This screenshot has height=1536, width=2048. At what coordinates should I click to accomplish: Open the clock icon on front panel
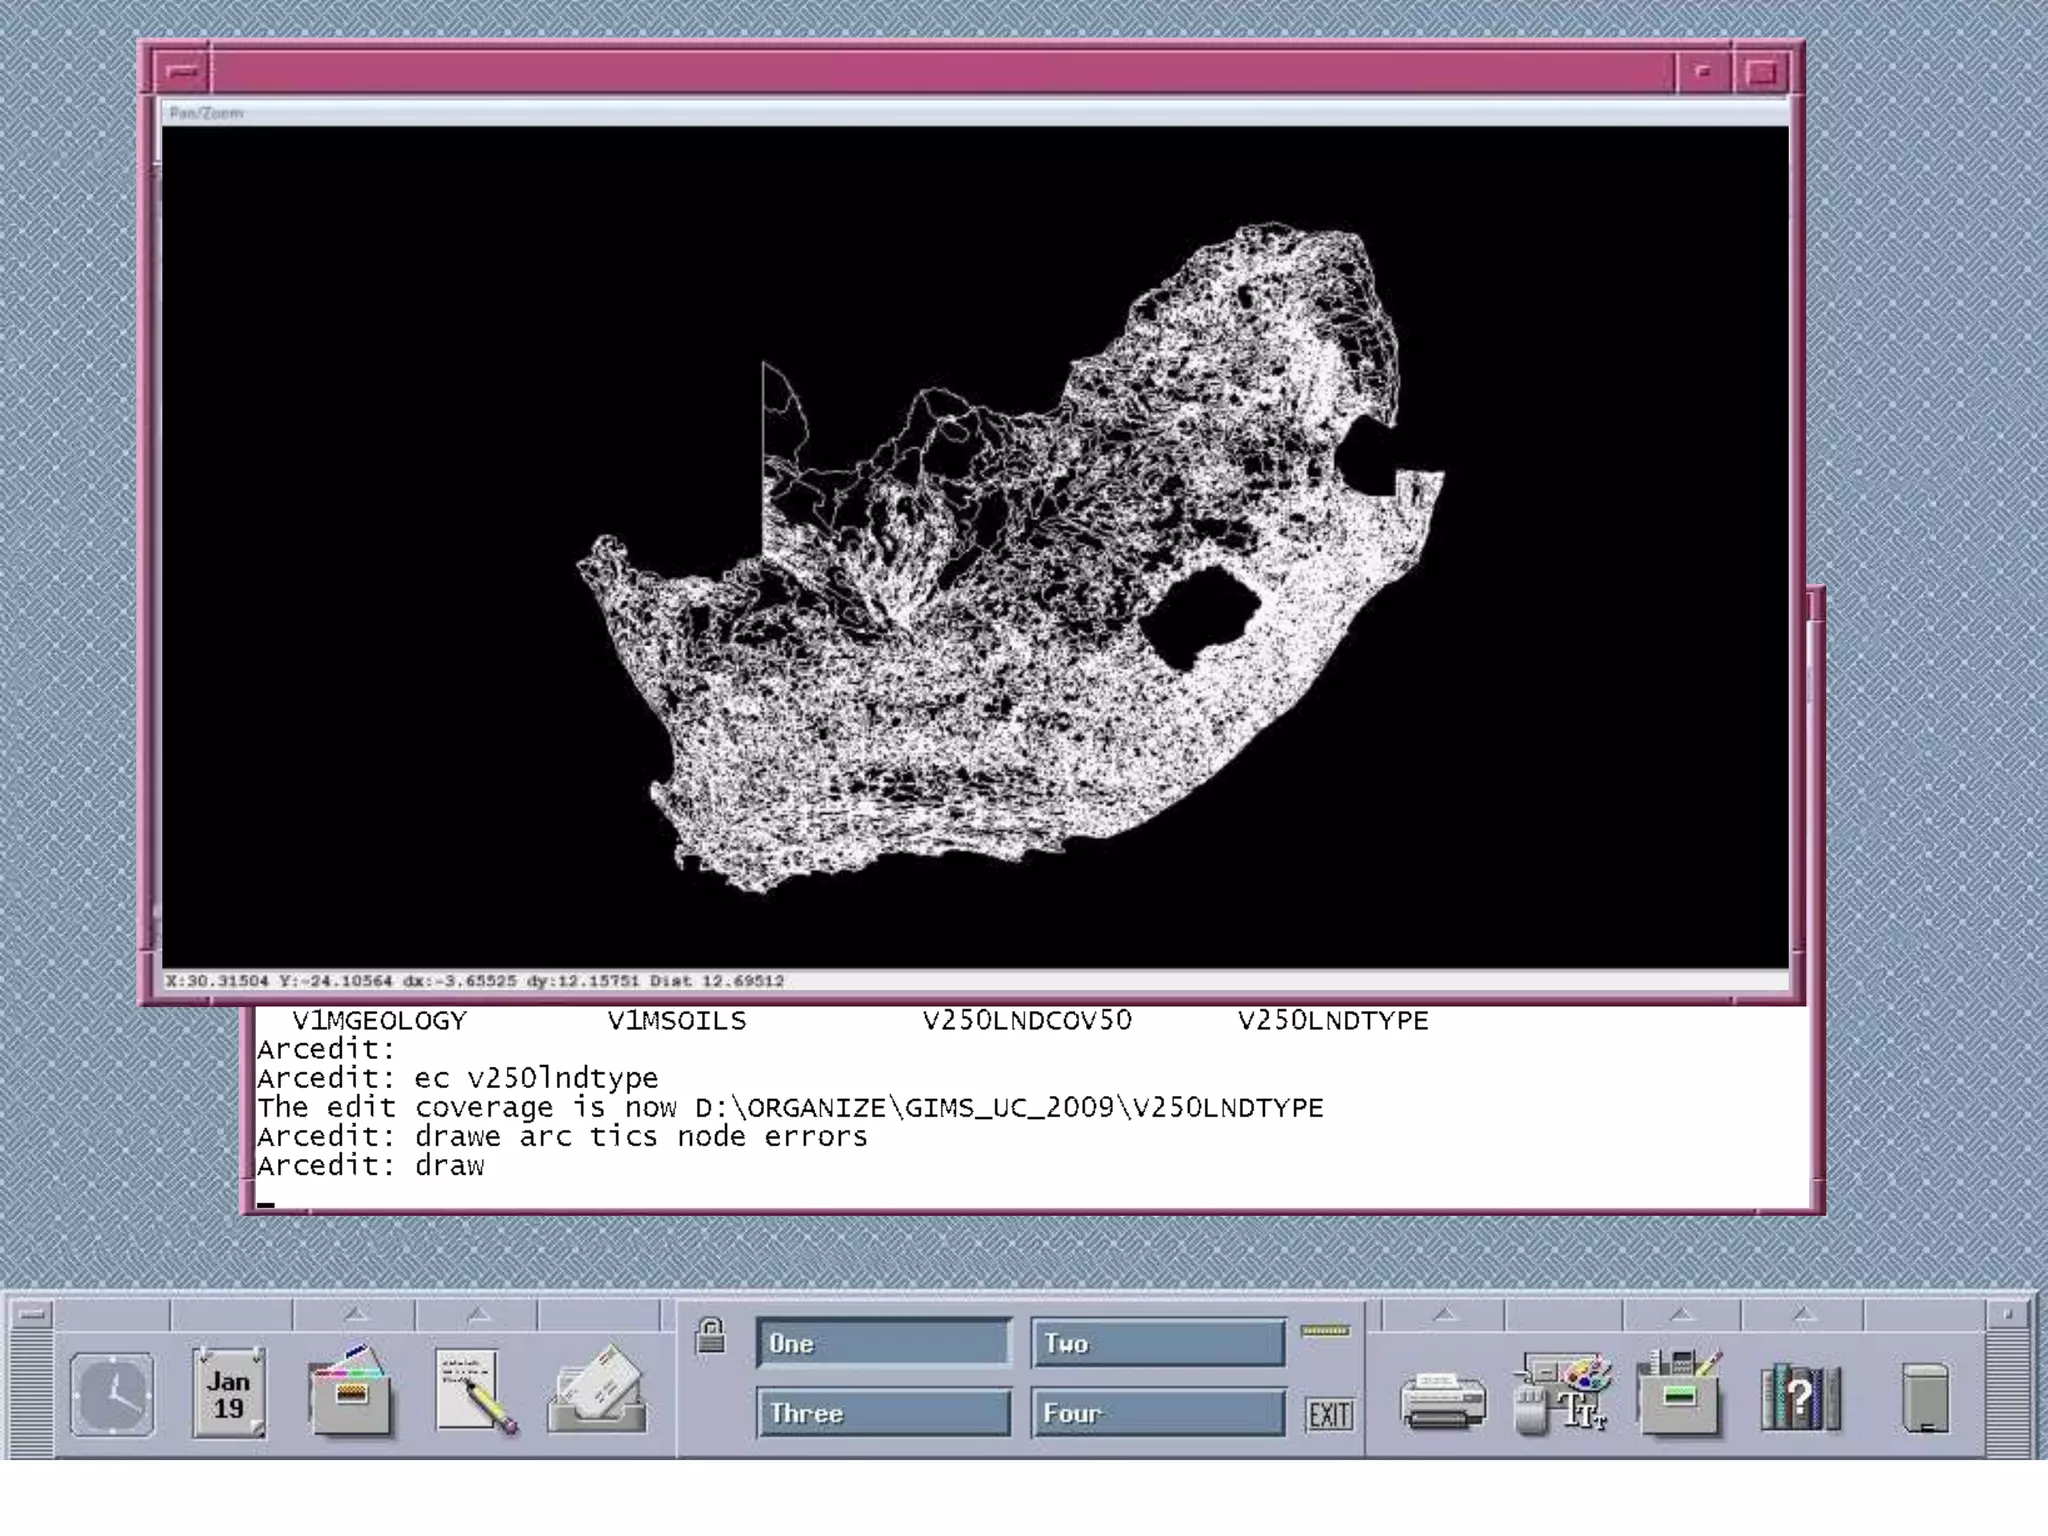pyautogui.click(x=112, y=1394)
